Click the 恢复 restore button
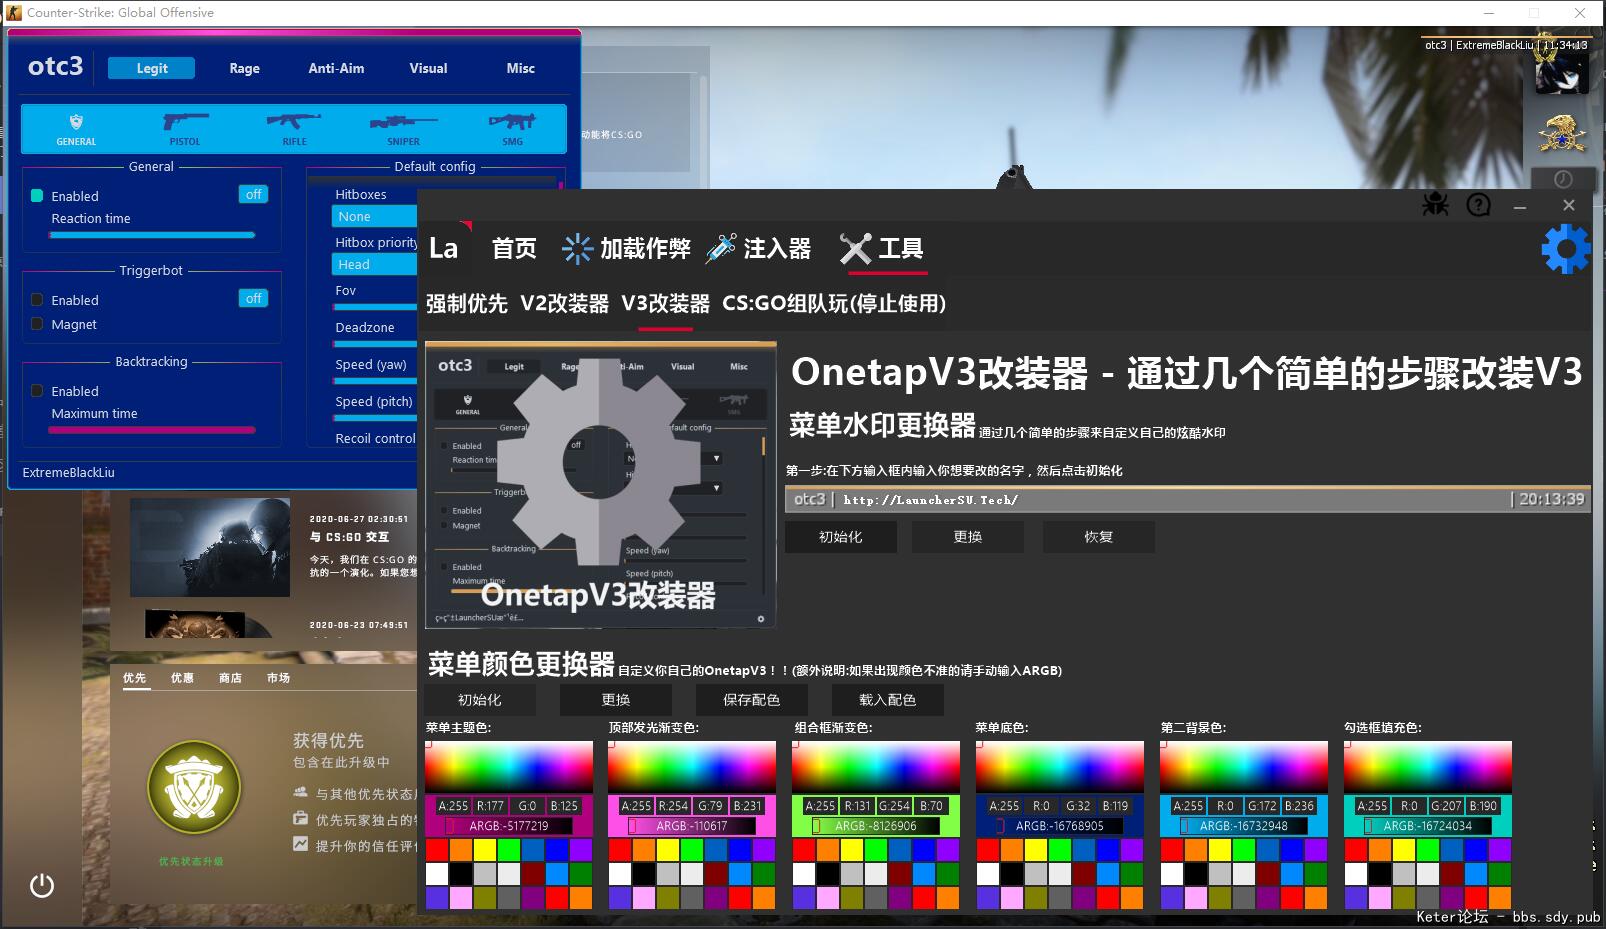1606x929 pixels. tap(1099, 537)
